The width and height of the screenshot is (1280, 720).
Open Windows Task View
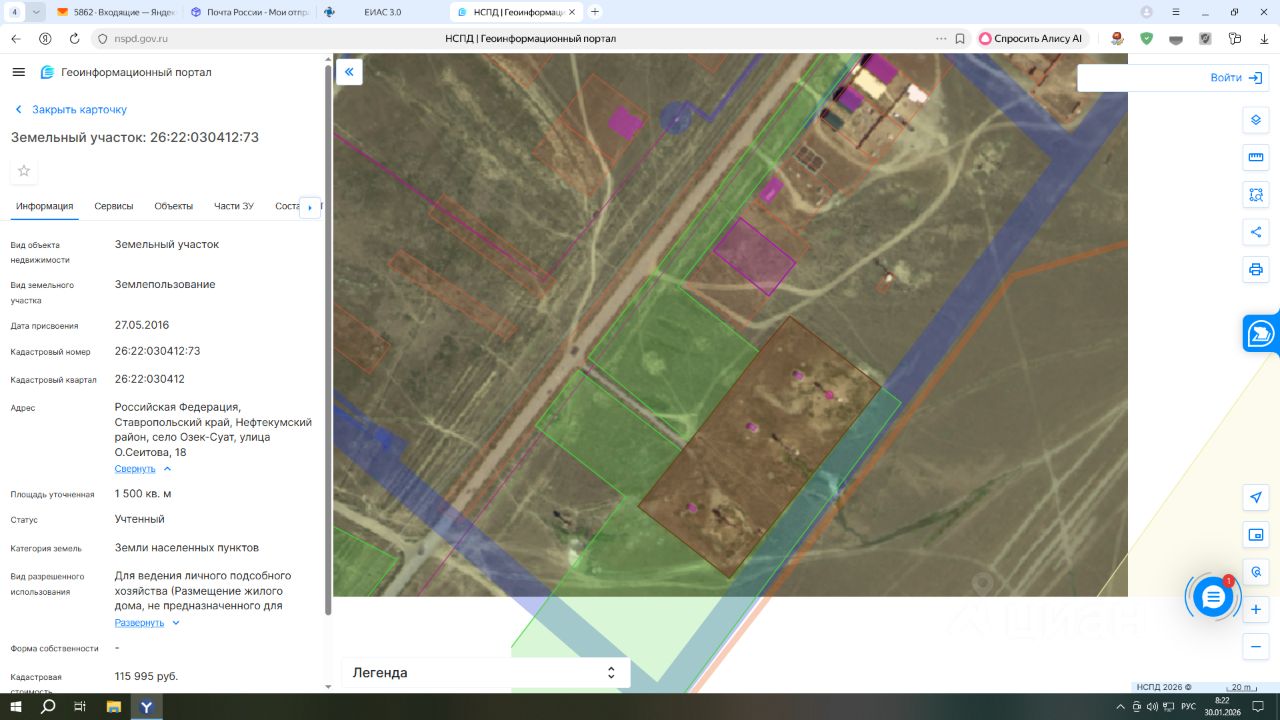(x=81, y=707)
